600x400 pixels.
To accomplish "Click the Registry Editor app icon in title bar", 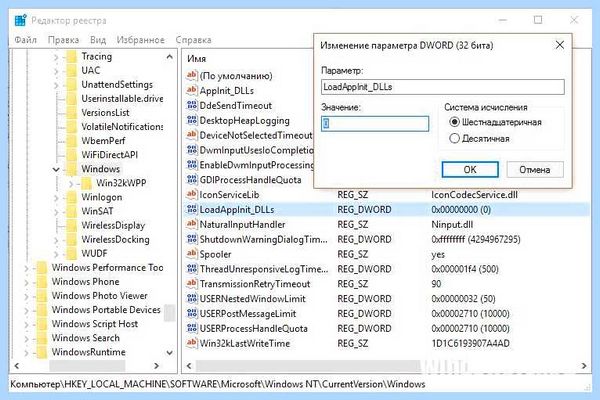I will pos(20,20).
